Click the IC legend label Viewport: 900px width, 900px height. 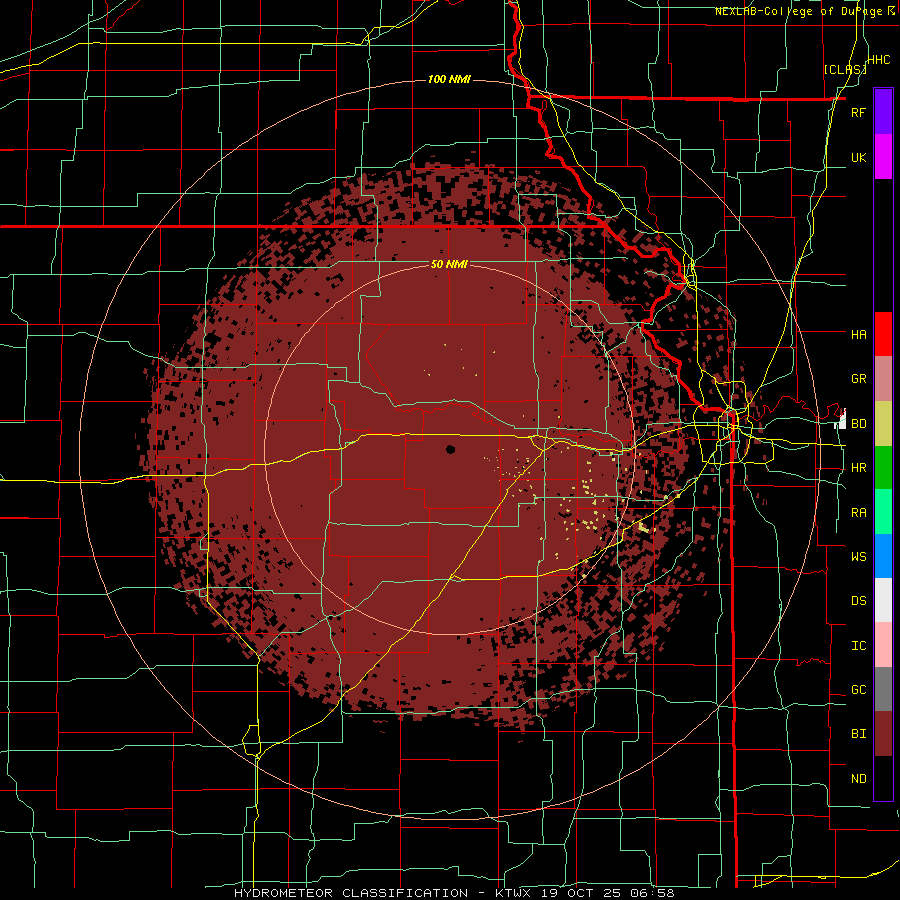click(x=858, y=646)
